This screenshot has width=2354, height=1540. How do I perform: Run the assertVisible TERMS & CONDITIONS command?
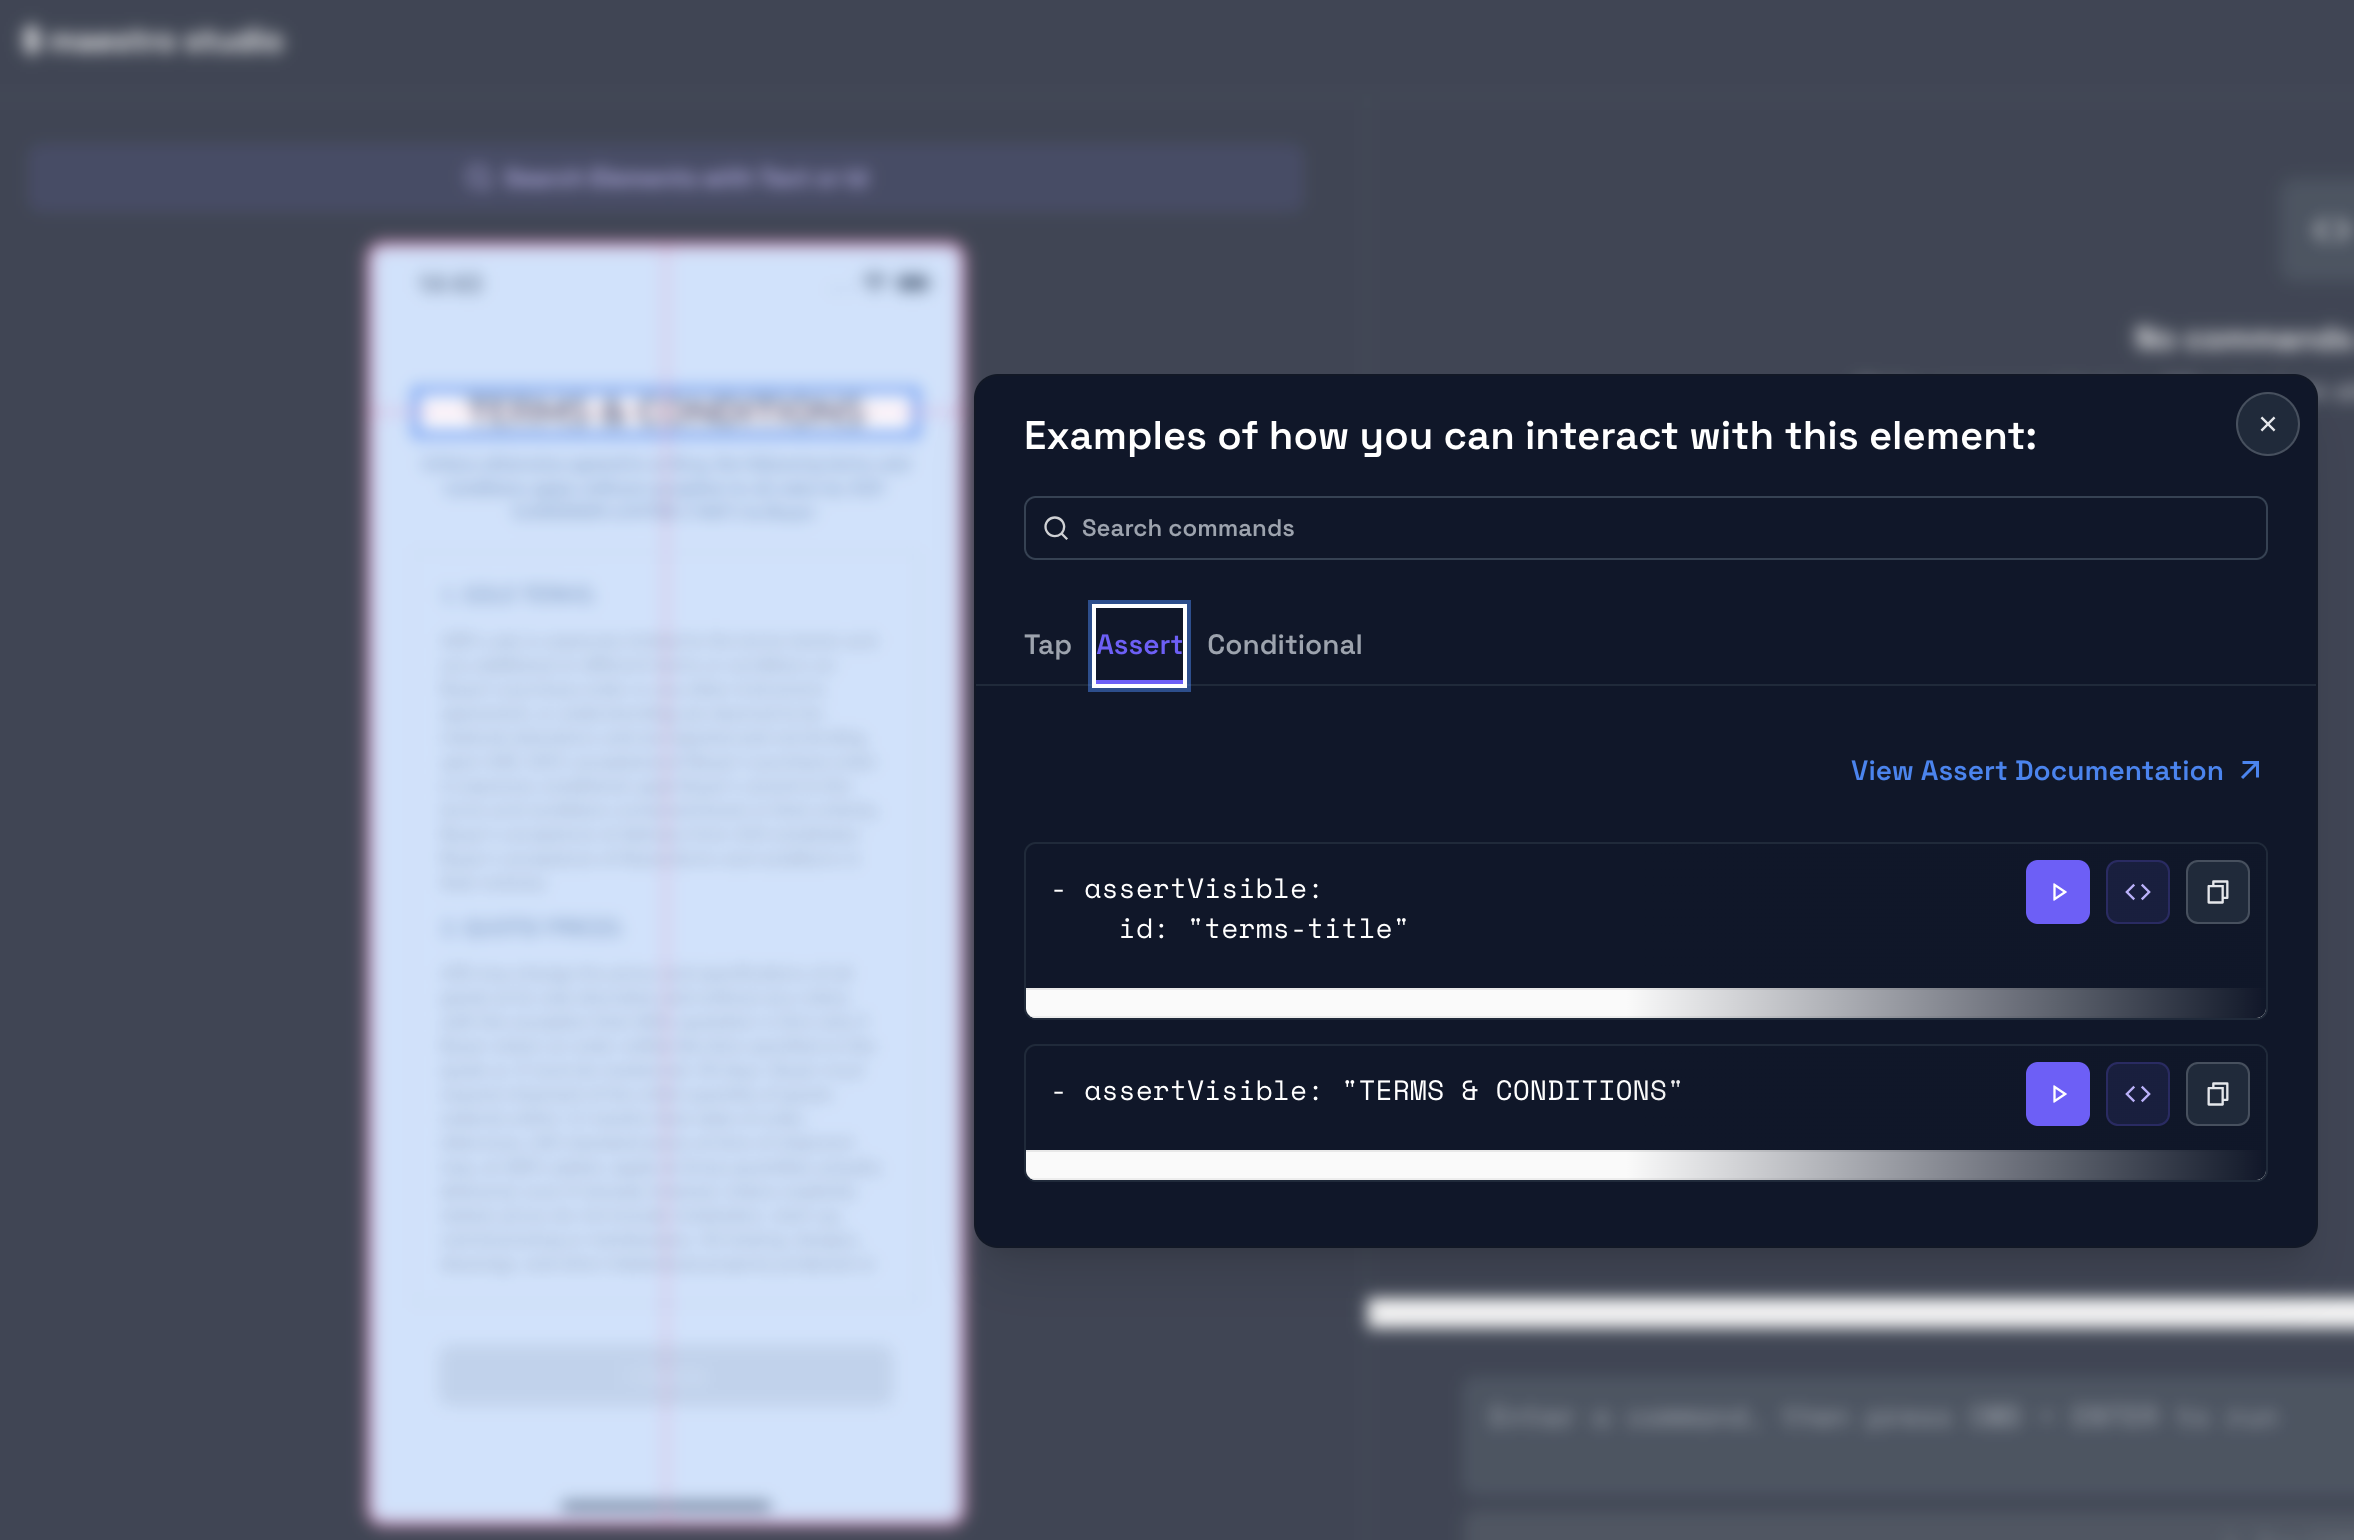point(2057,1093)
